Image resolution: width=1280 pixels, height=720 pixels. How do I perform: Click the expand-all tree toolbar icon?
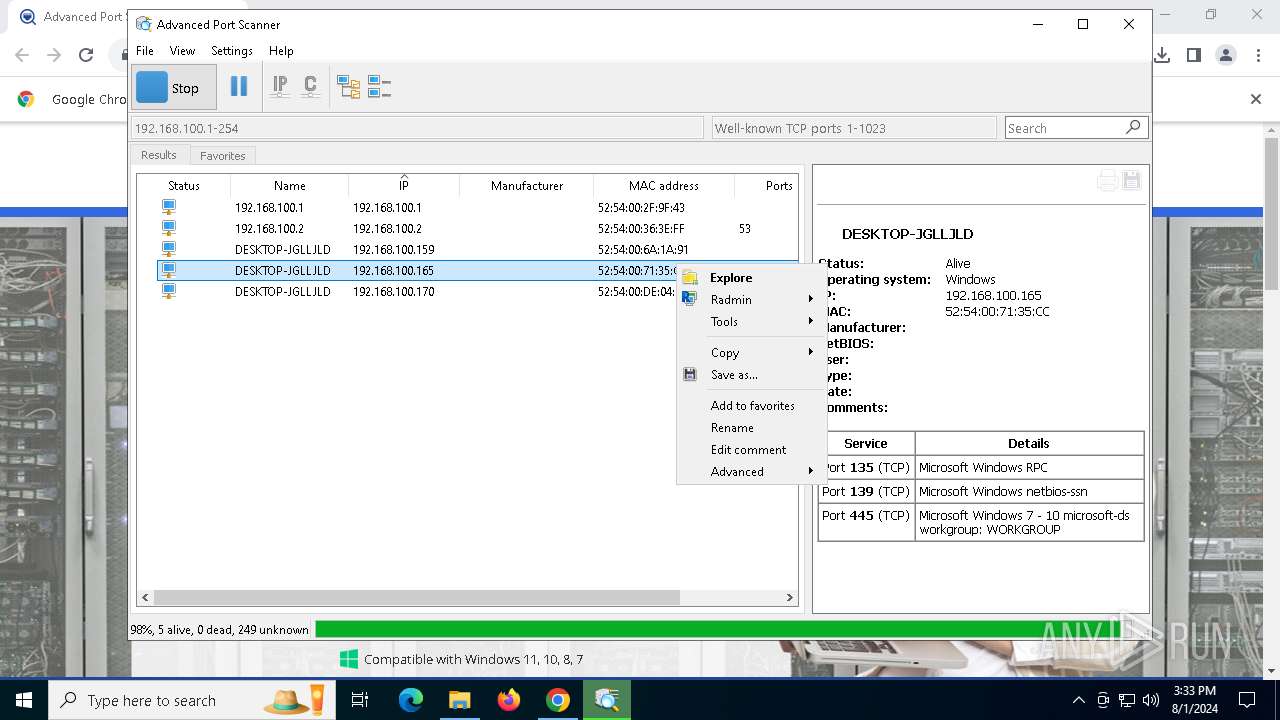point(348,87)
